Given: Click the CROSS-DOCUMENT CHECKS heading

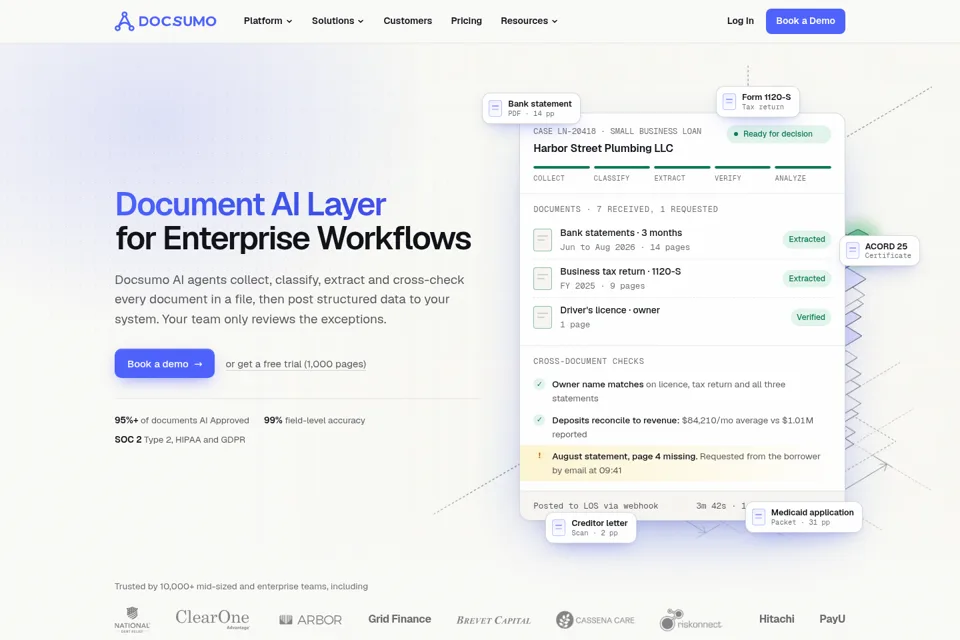Looking at the screenshot, I should click(x=588, y=361).
